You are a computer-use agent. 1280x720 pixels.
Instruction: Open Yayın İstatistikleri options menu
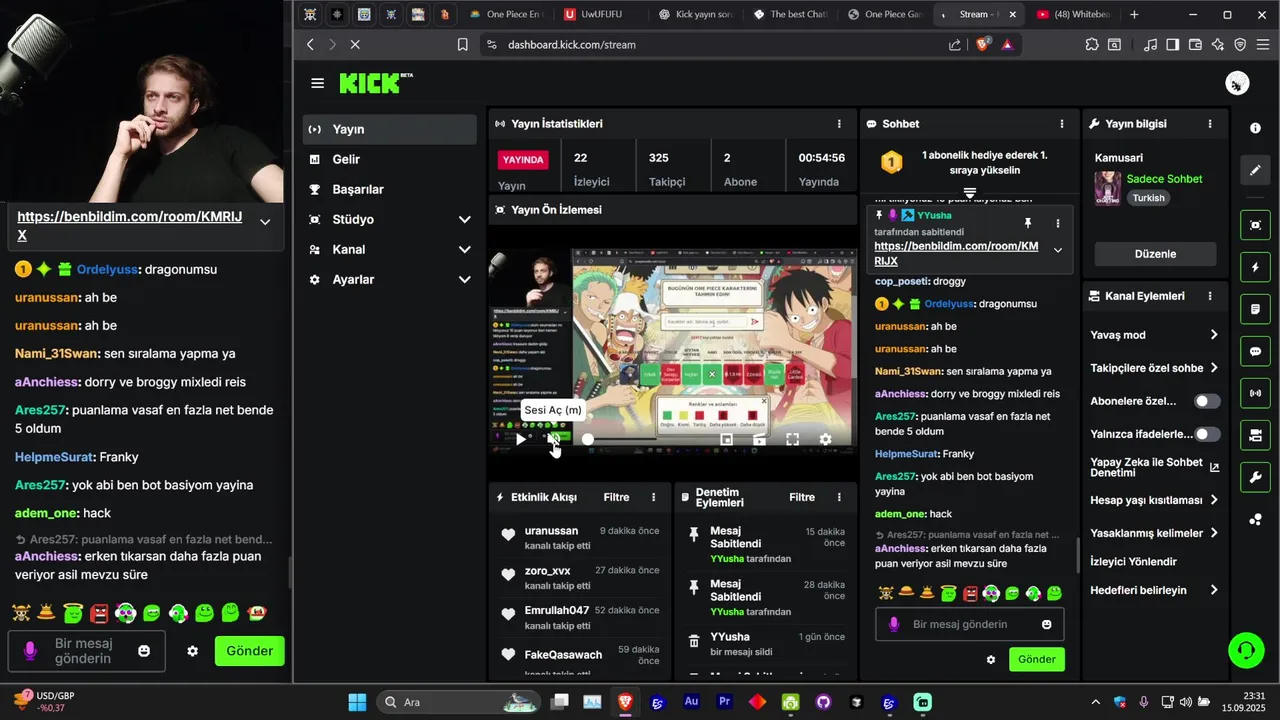(839, 124)
